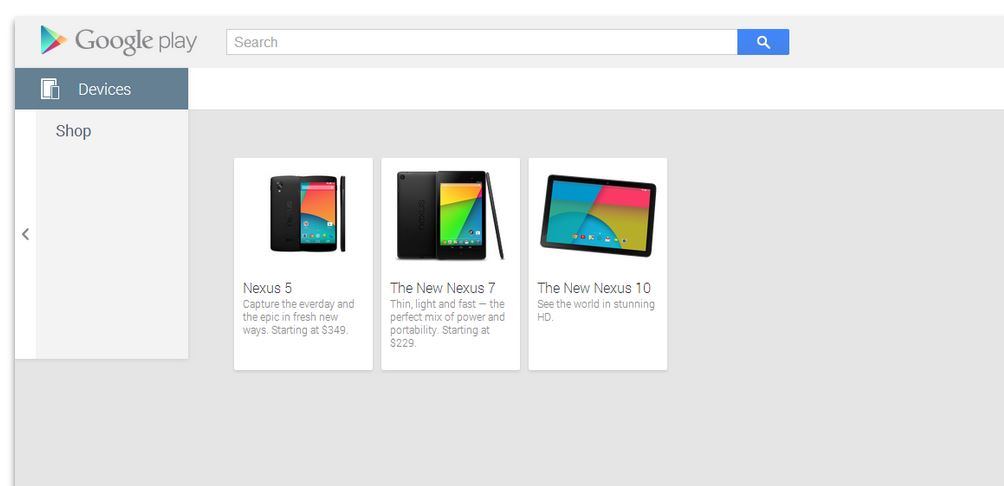Click 'Capture the everday and the epic' description
The image size is (1004, 486).
(x=298, y=318)
